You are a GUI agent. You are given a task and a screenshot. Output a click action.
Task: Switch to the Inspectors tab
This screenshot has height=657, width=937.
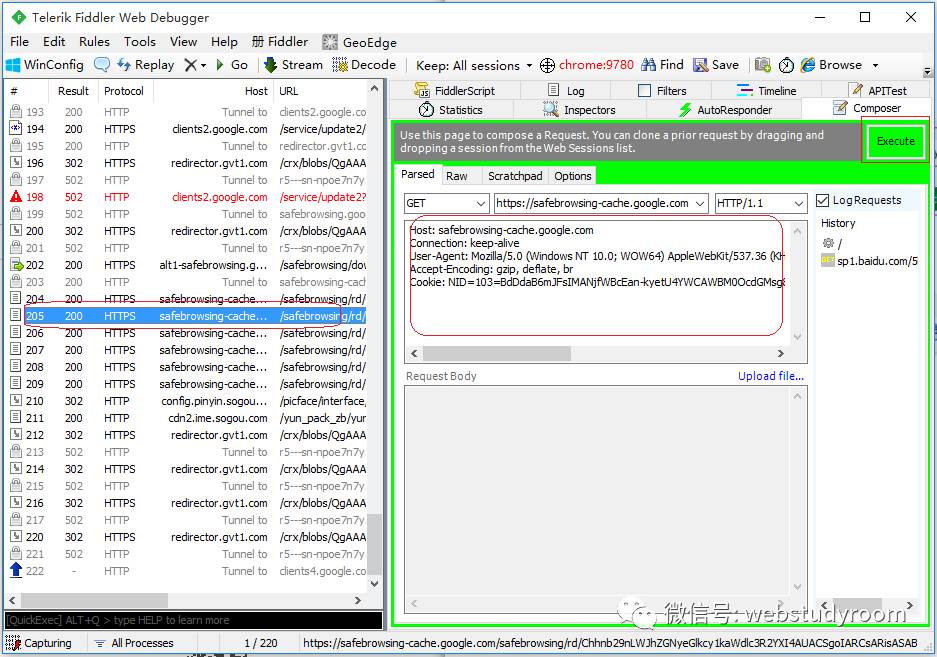coord(579,110)
